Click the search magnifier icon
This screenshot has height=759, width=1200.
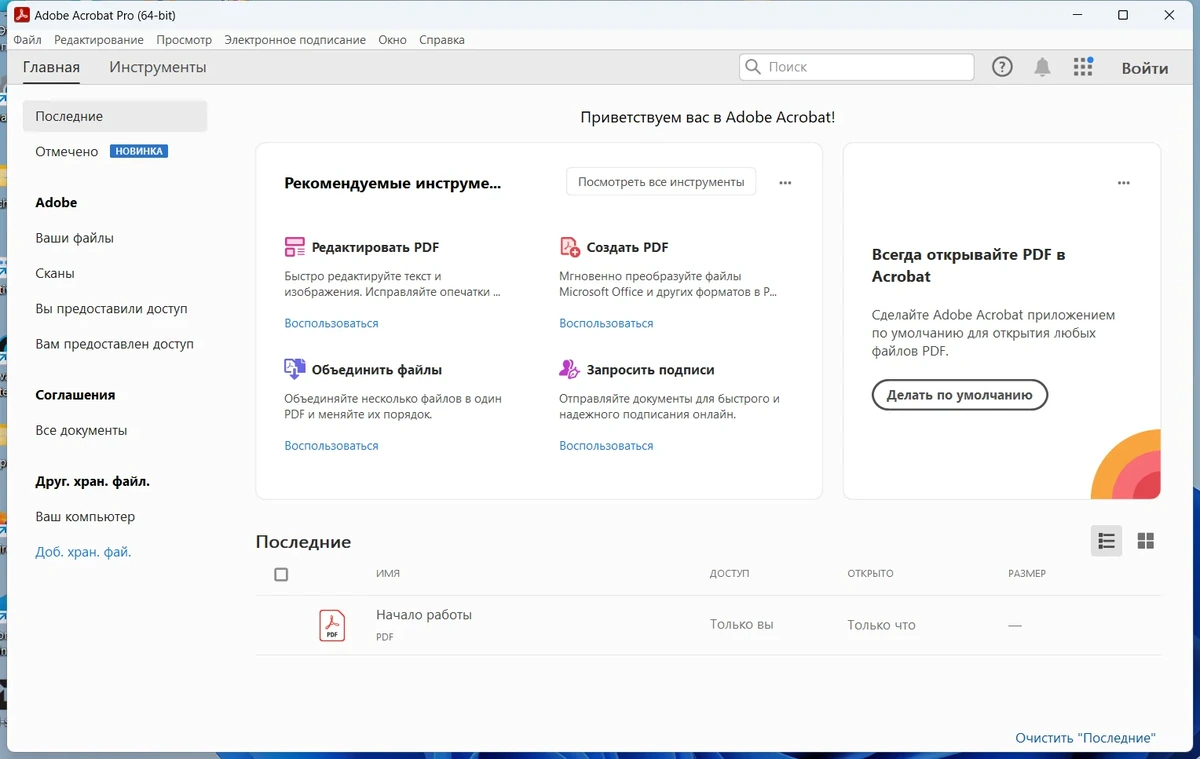coord(753,67)
